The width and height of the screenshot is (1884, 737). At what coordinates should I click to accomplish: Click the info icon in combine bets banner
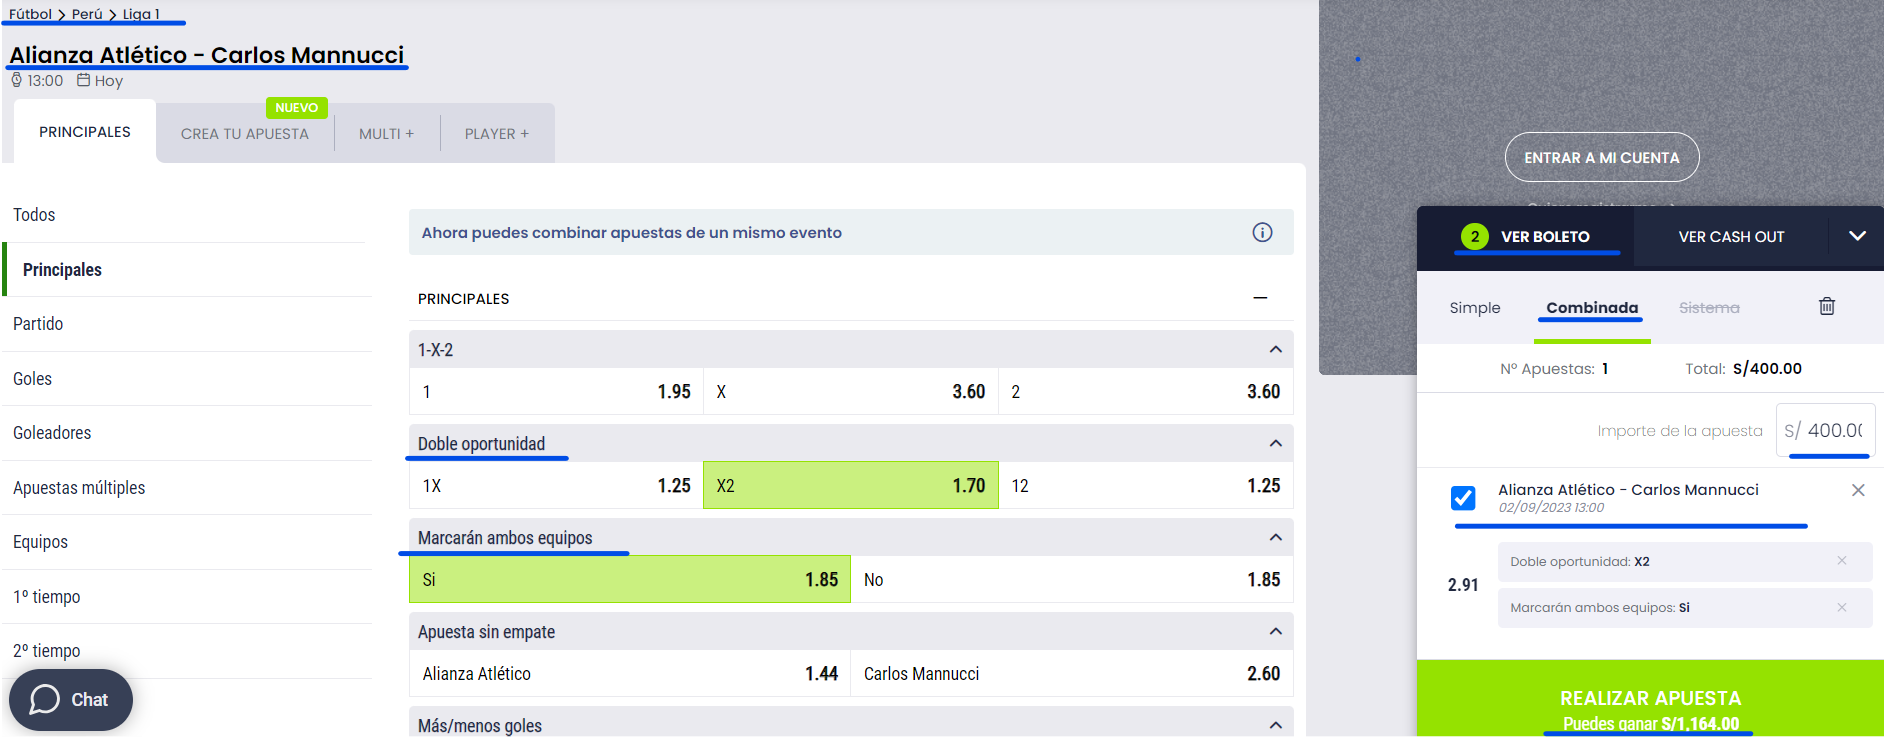(x=1262, y=232)
